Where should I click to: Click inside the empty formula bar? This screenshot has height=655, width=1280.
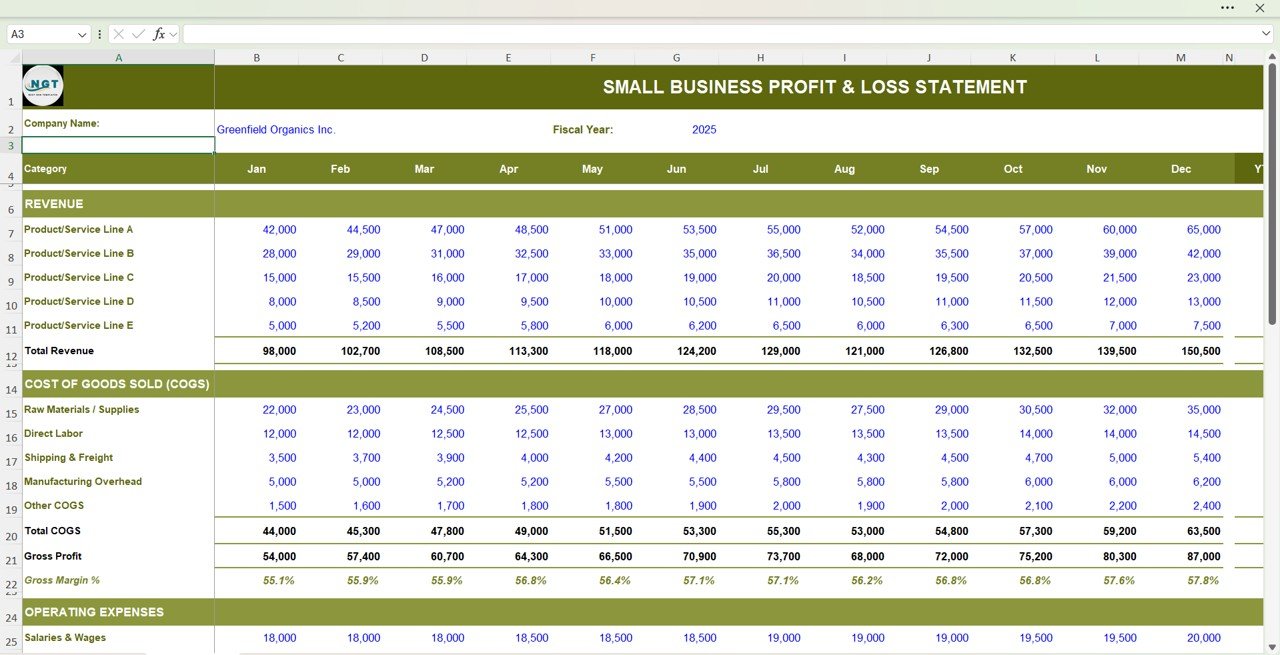pos(600,33)
